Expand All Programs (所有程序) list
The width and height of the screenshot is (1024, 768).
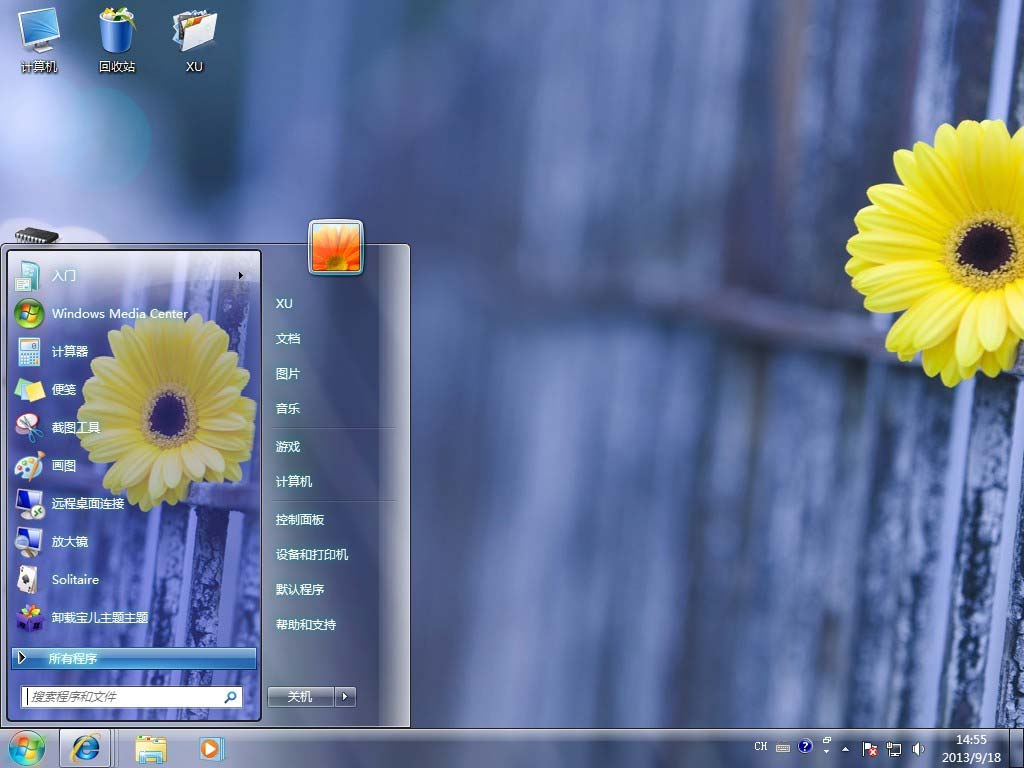(134, 658)
